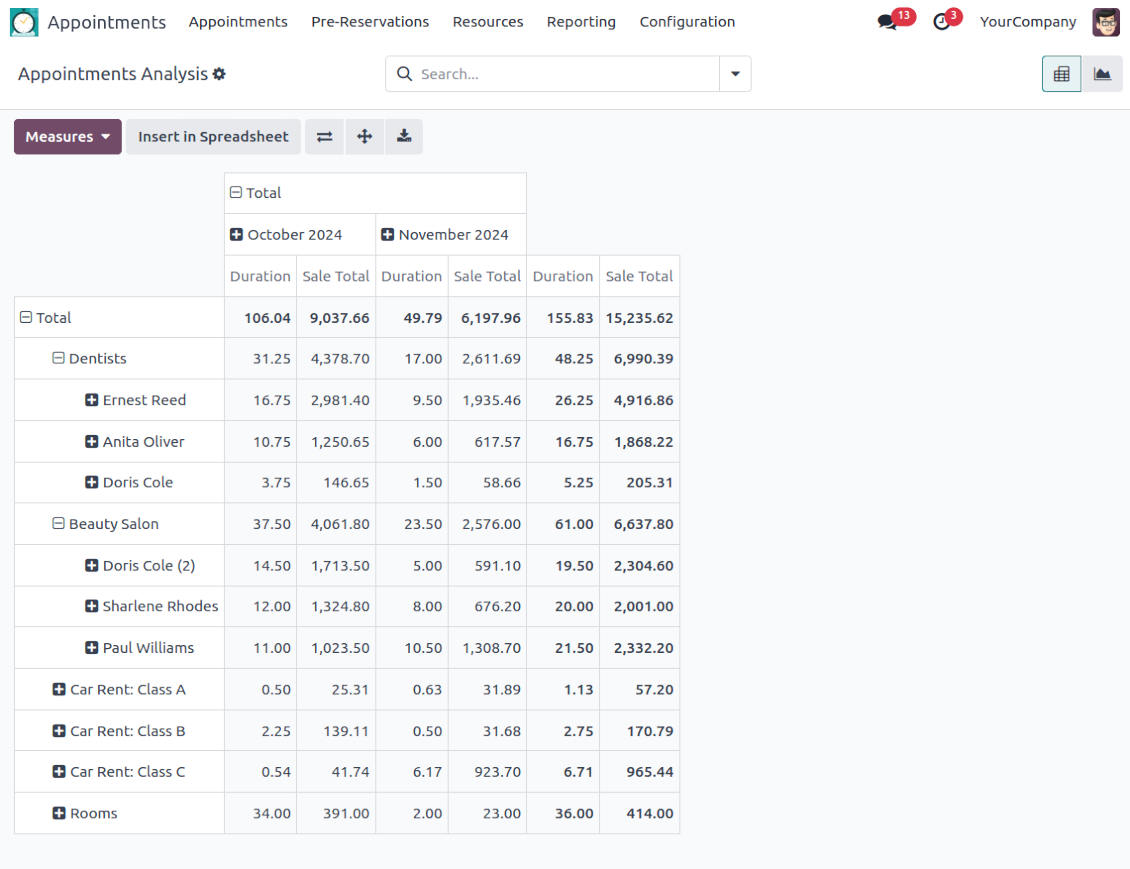
Task: Click Anita Oliver's 617.57 cell
Action: 487,442
